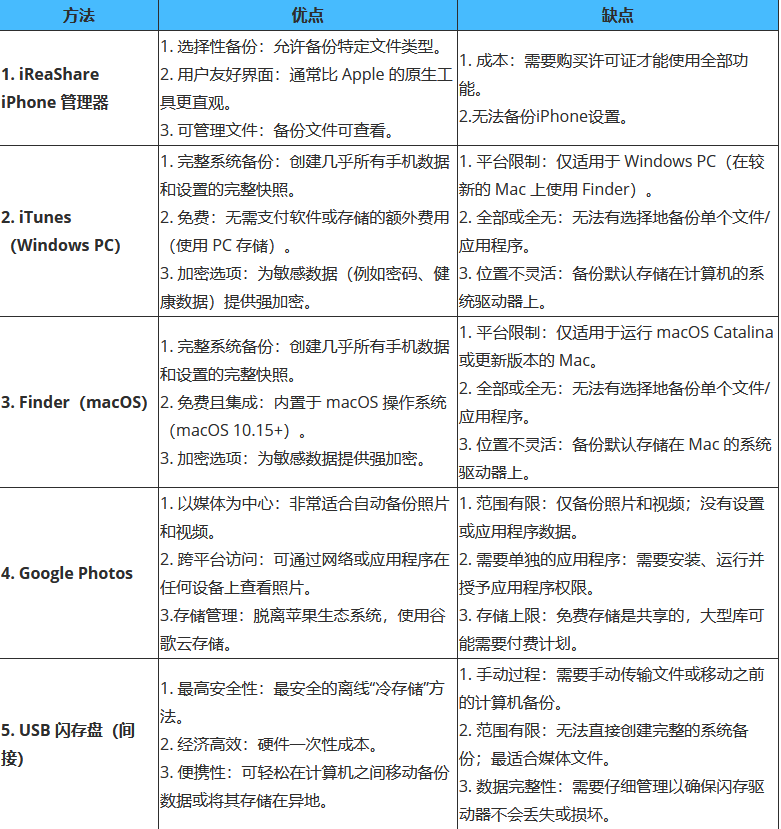Click 免费且集成：内置于 macOS 操作系统
Screen dimensions: 781x829
click(304, 417)
